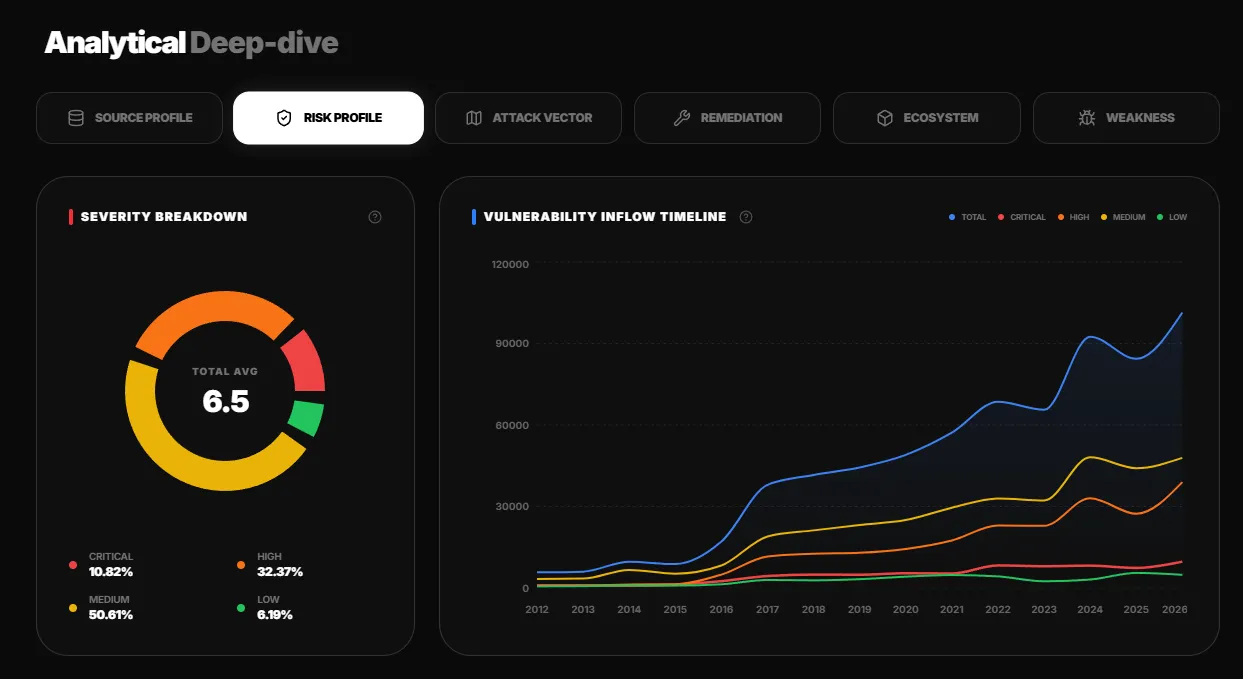Toggle the High series in legend
The height and width of the screenshot is (679, 1243).
point(1072,217)
